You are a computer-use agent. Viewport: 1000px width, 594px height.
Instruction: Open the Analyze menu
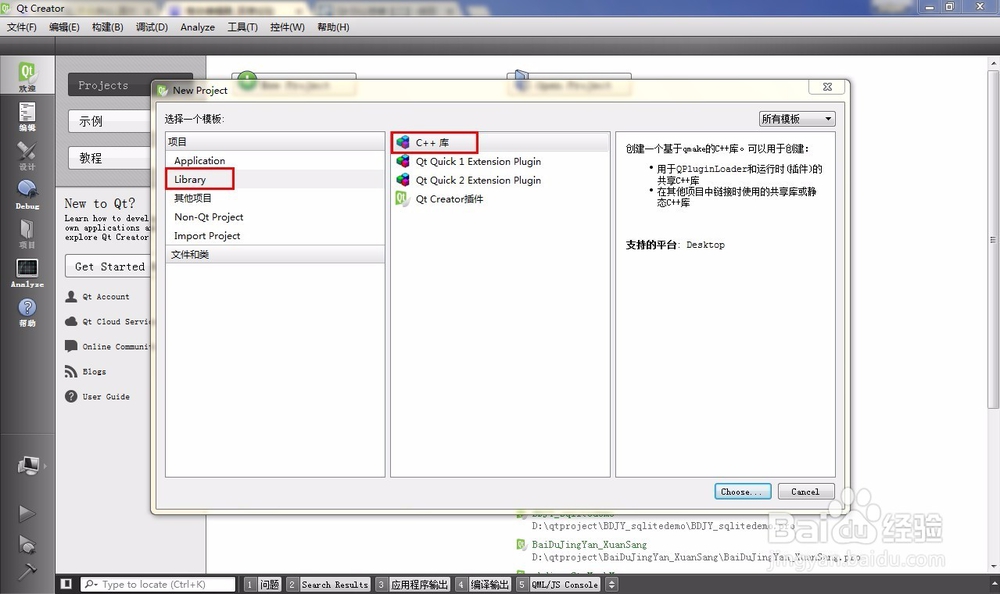pos(198,27)
